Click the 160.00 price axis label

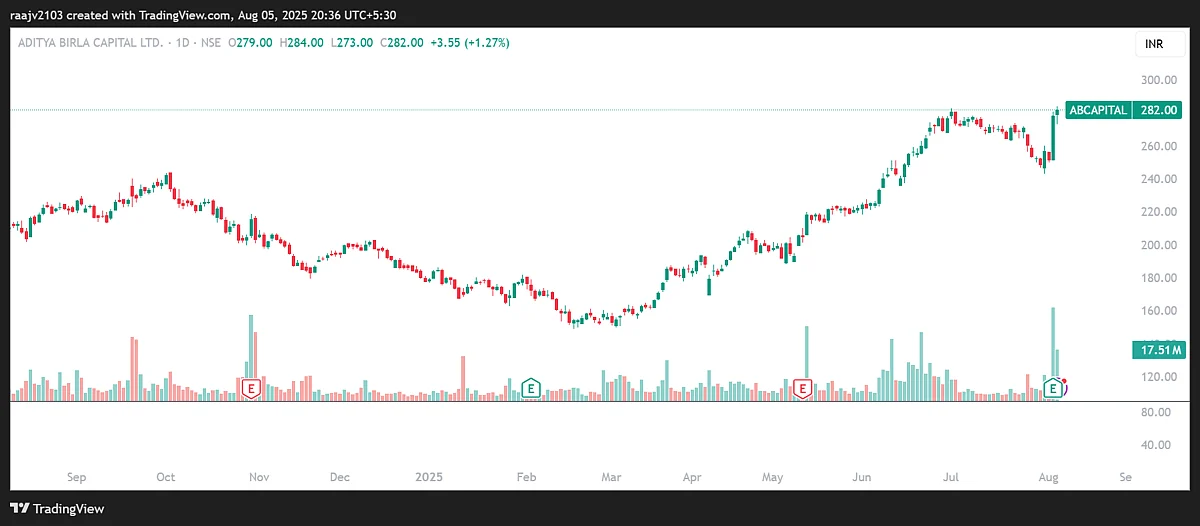point(1157,311)
